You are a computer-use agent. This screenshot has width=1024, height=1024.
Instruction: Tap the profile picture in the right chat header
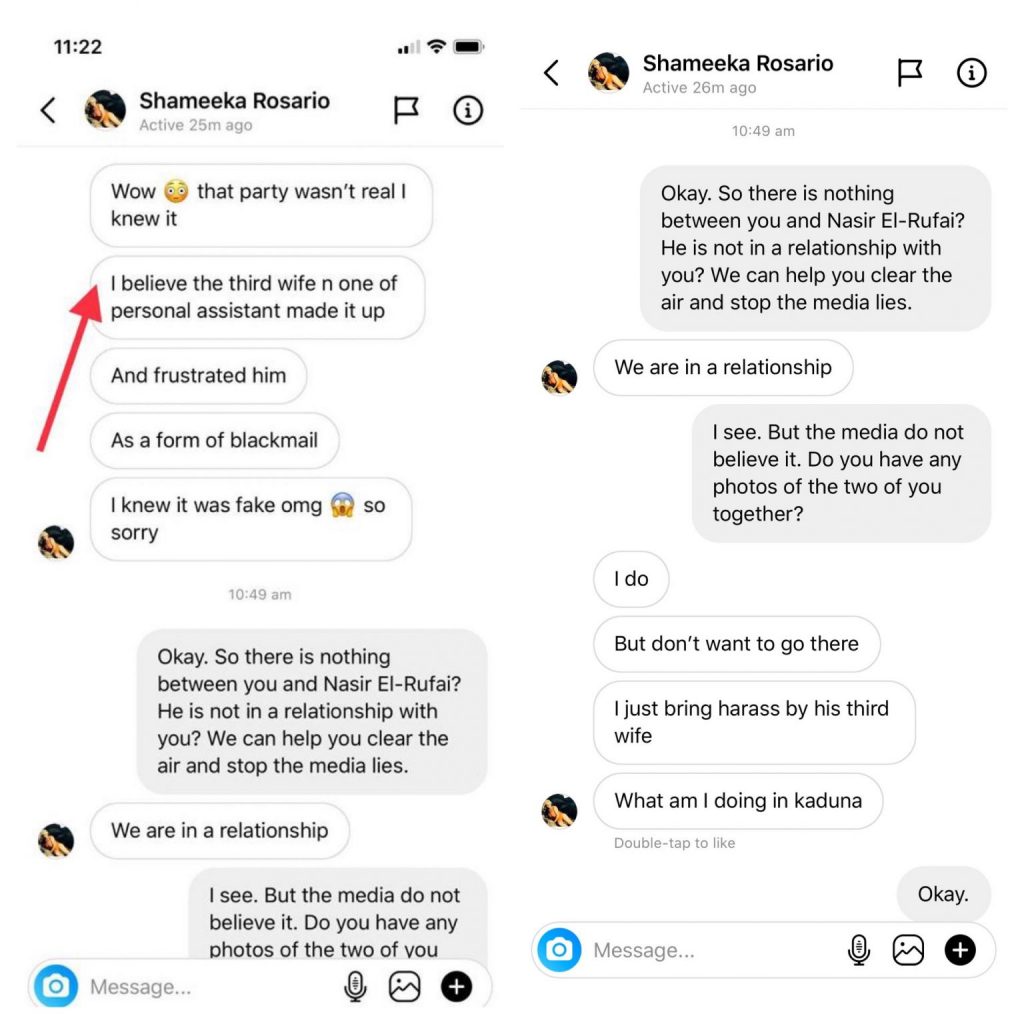(x=608, y=73)
